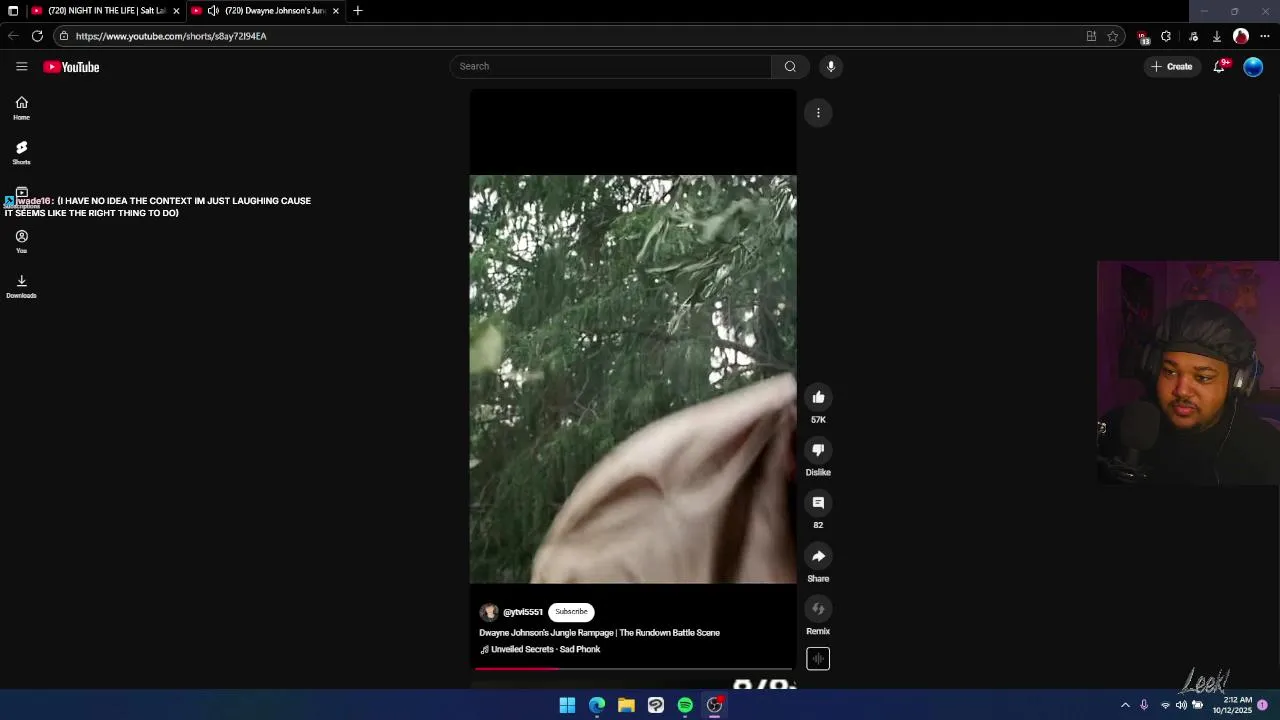Go to the YouTube logo homepage
The width and height of the screenshot is (1280, 720).
pos(71,67)
